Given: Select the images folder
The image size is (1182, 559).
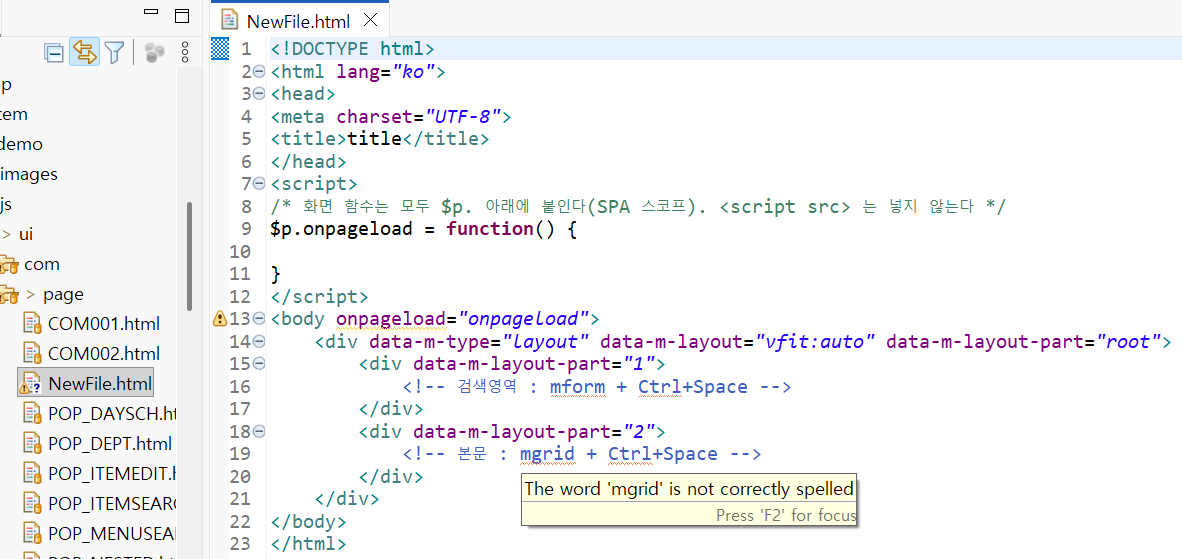Looking at the screenshot, I should pyautogui.click(x=29, y=174).
